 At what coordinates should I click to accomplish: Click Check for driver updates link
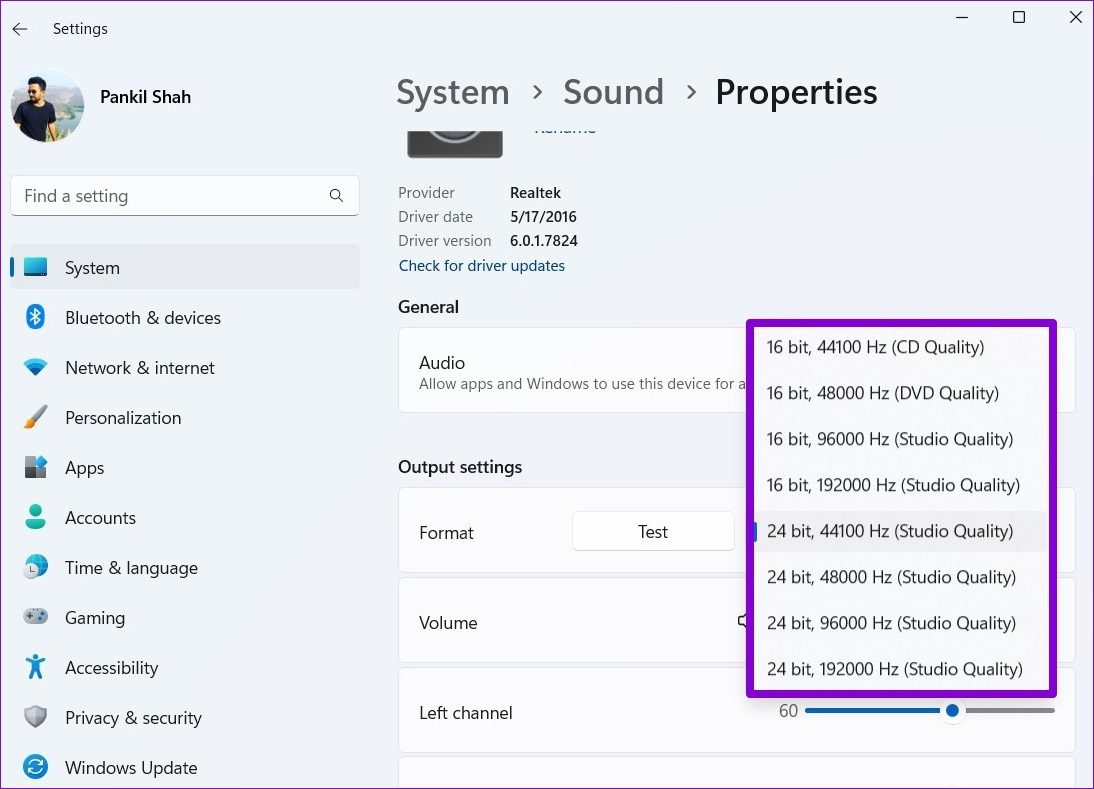coord(482,266)
